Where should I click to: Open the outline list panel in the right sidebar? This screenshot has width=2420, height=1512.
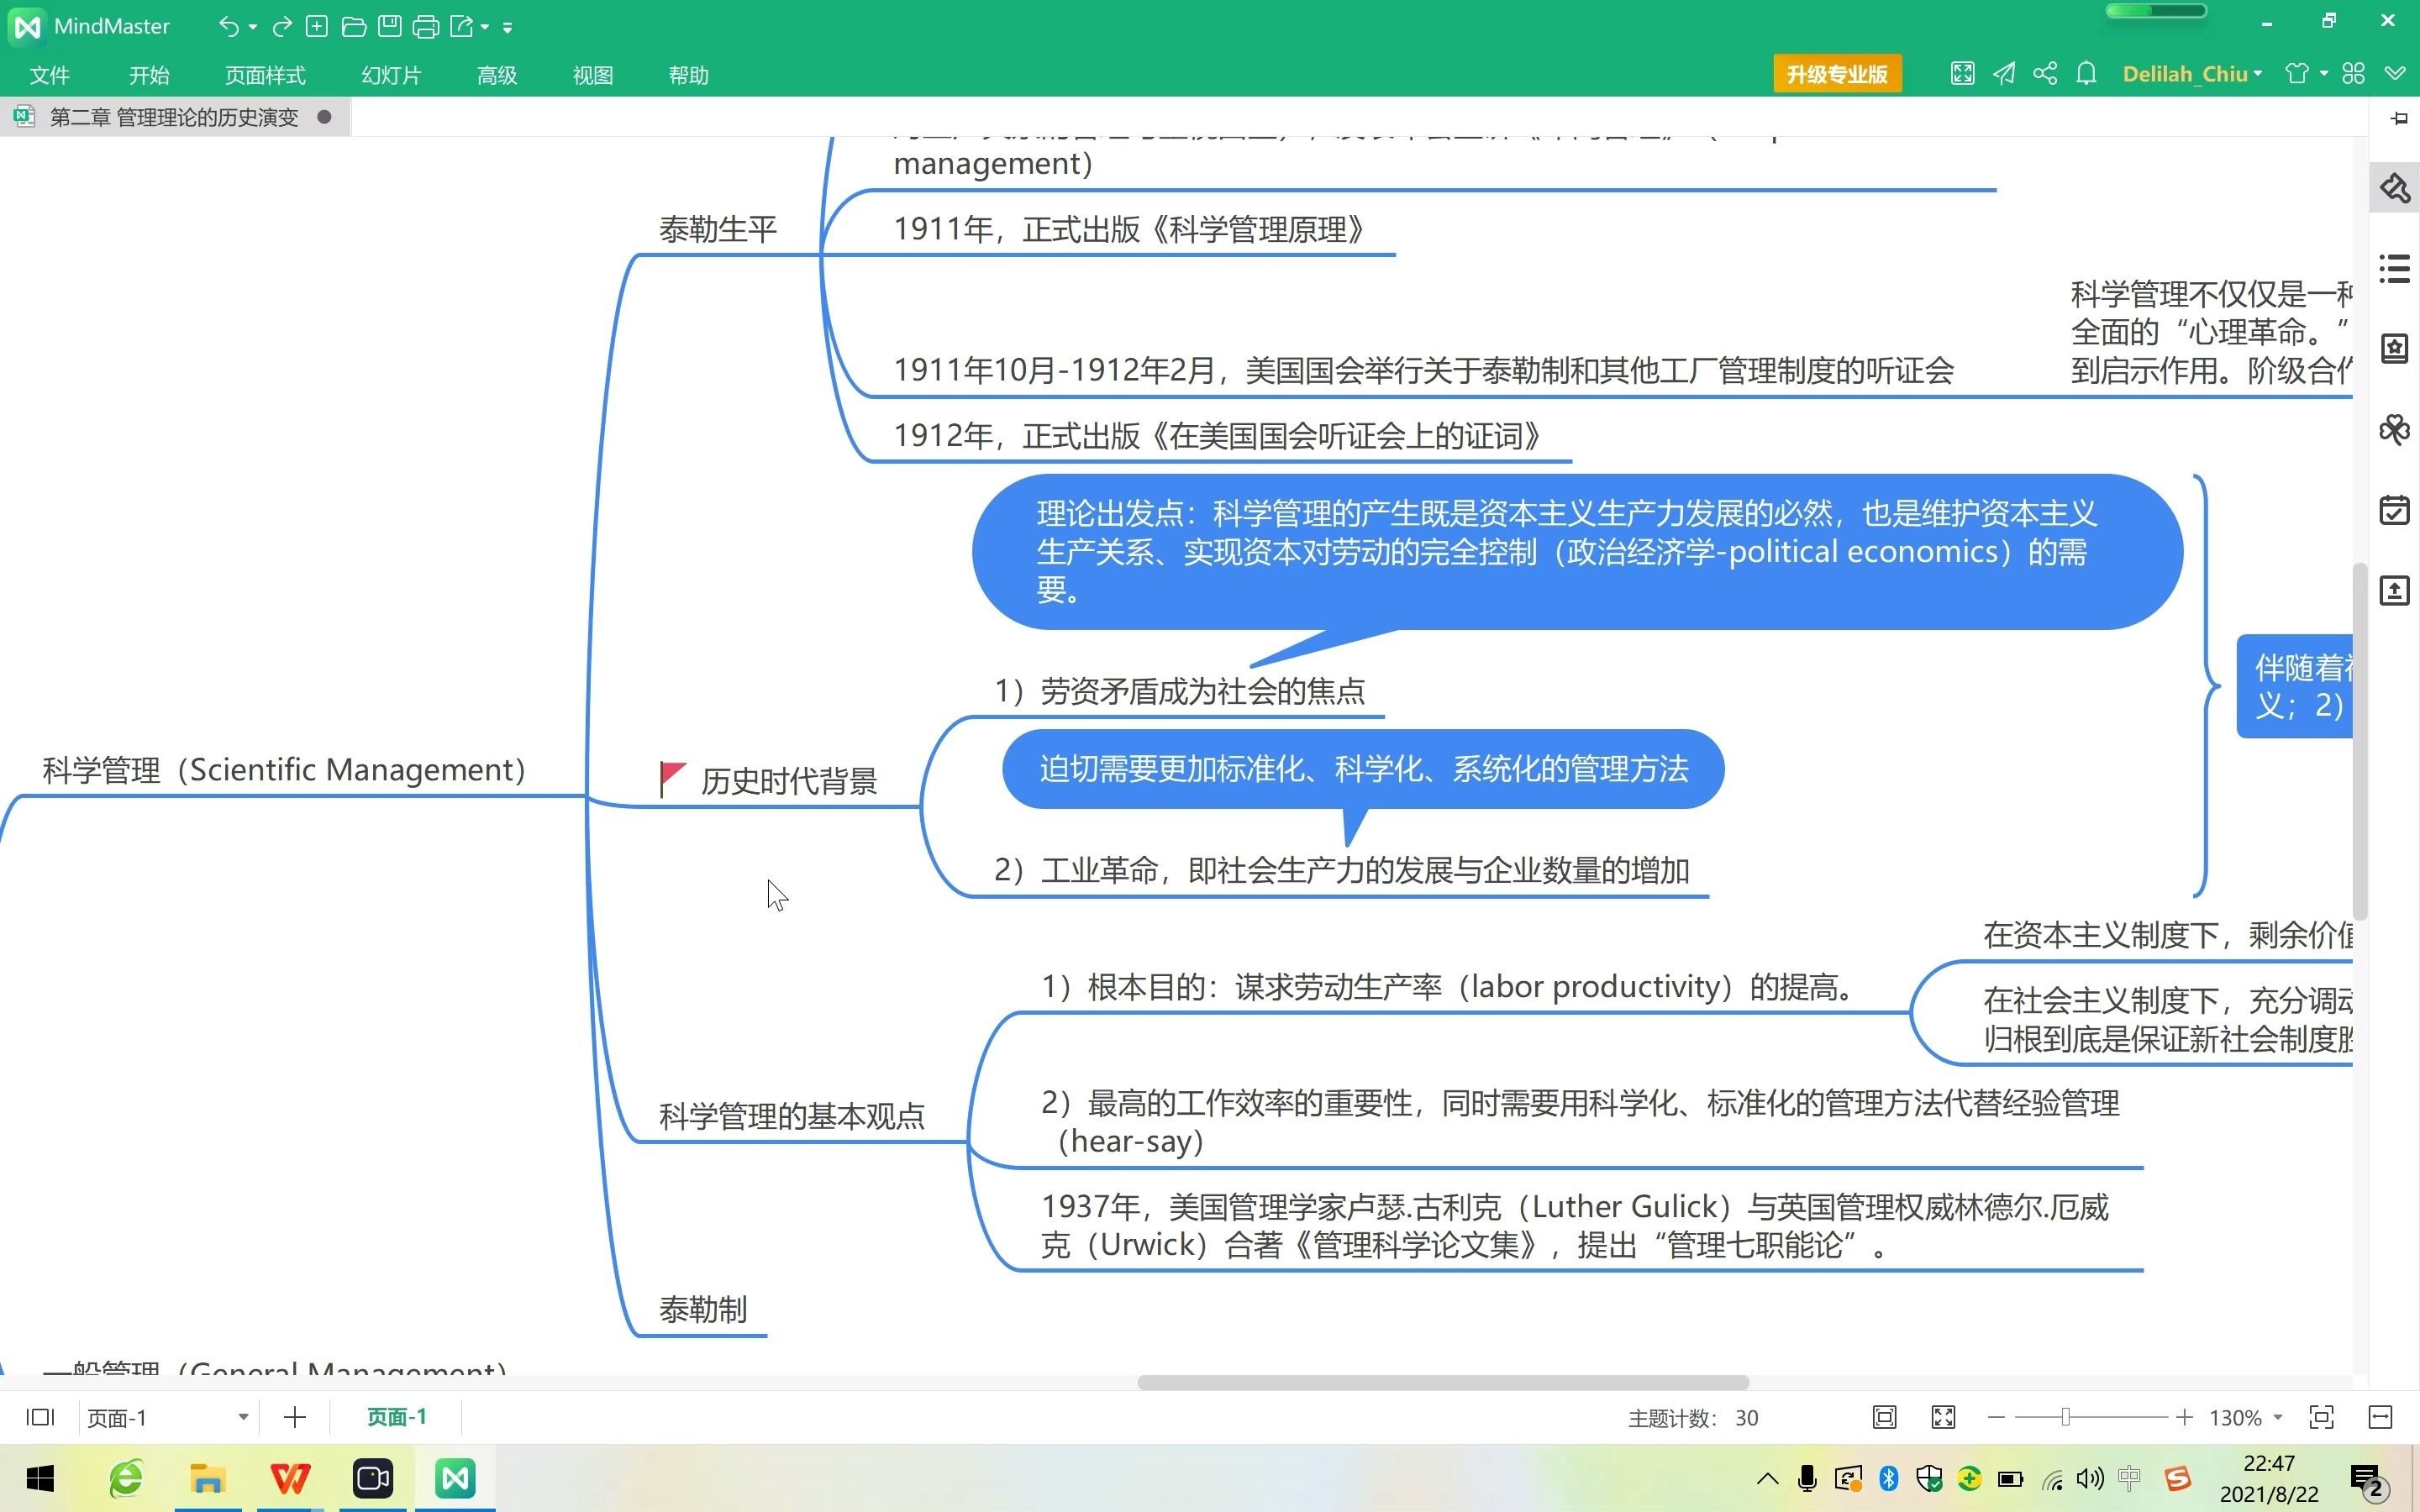(2394, 269)
